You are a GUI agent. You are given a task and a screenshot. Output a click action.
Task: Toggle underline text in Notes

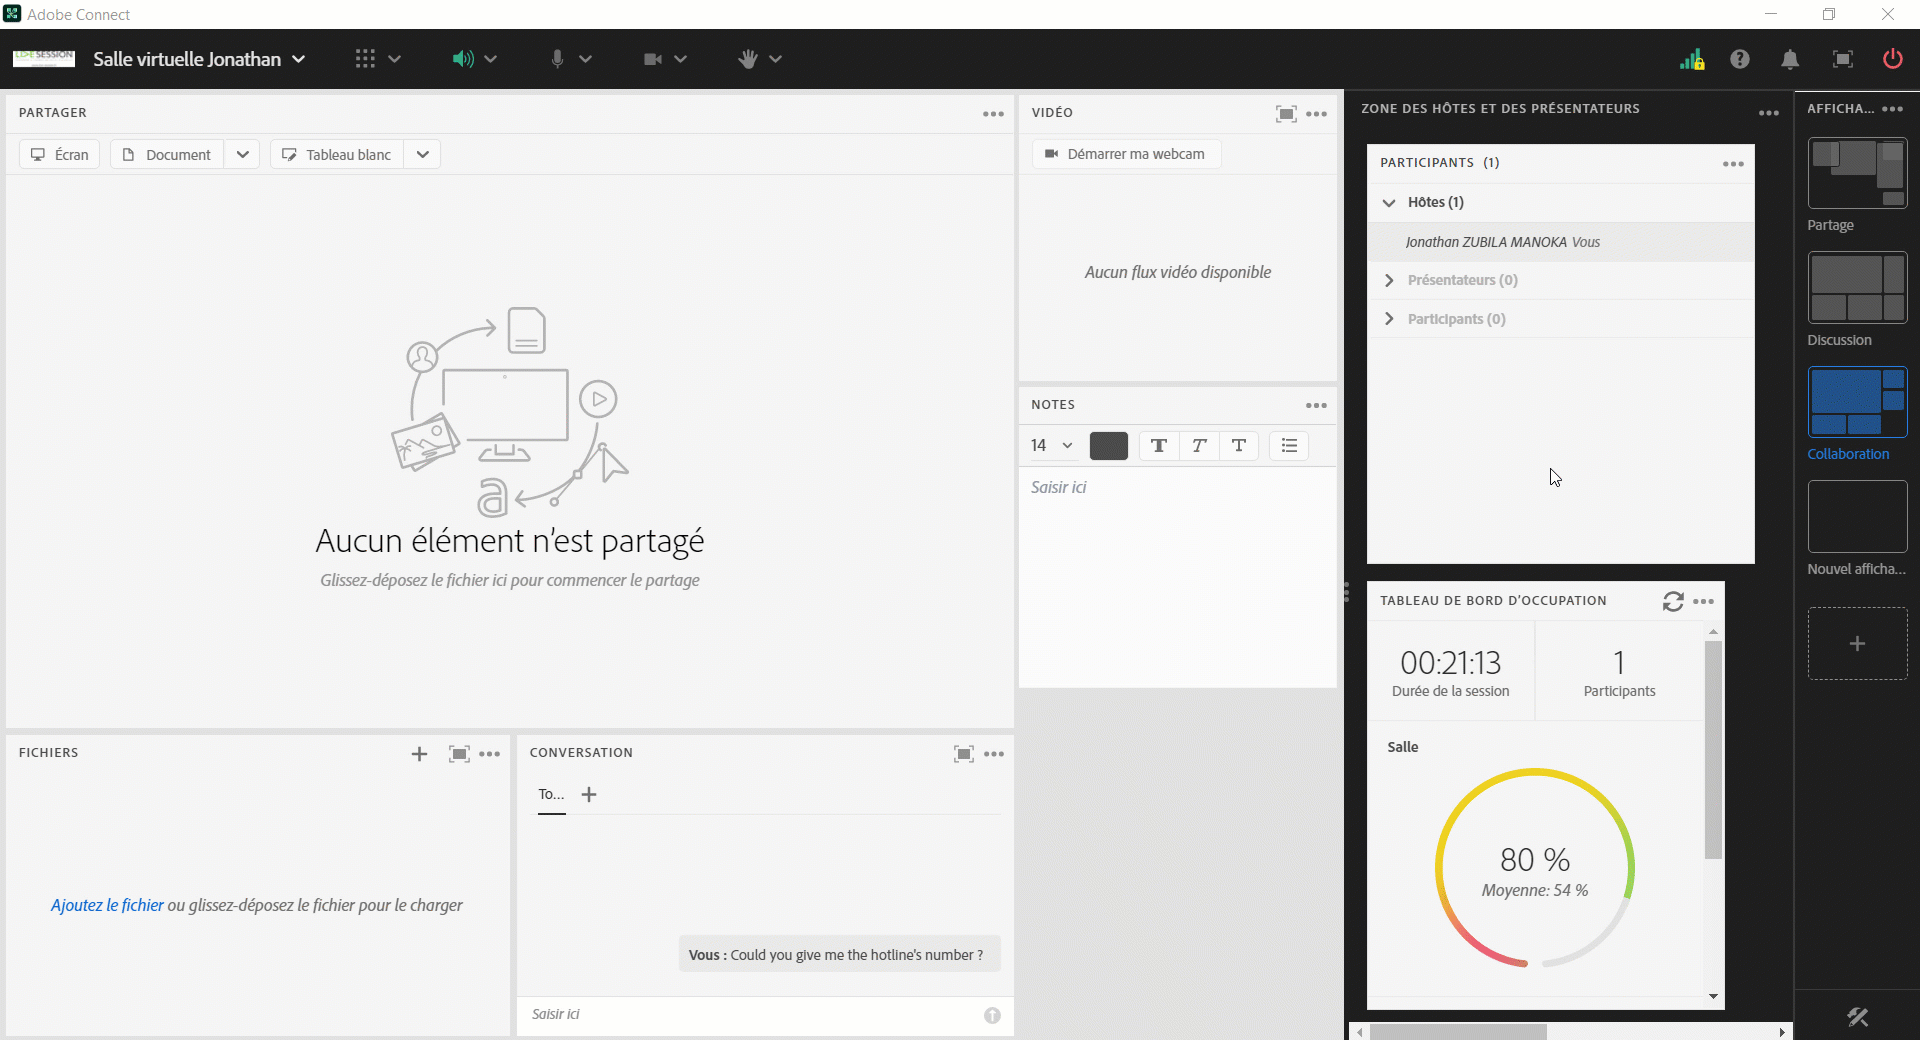point(1239,446)
